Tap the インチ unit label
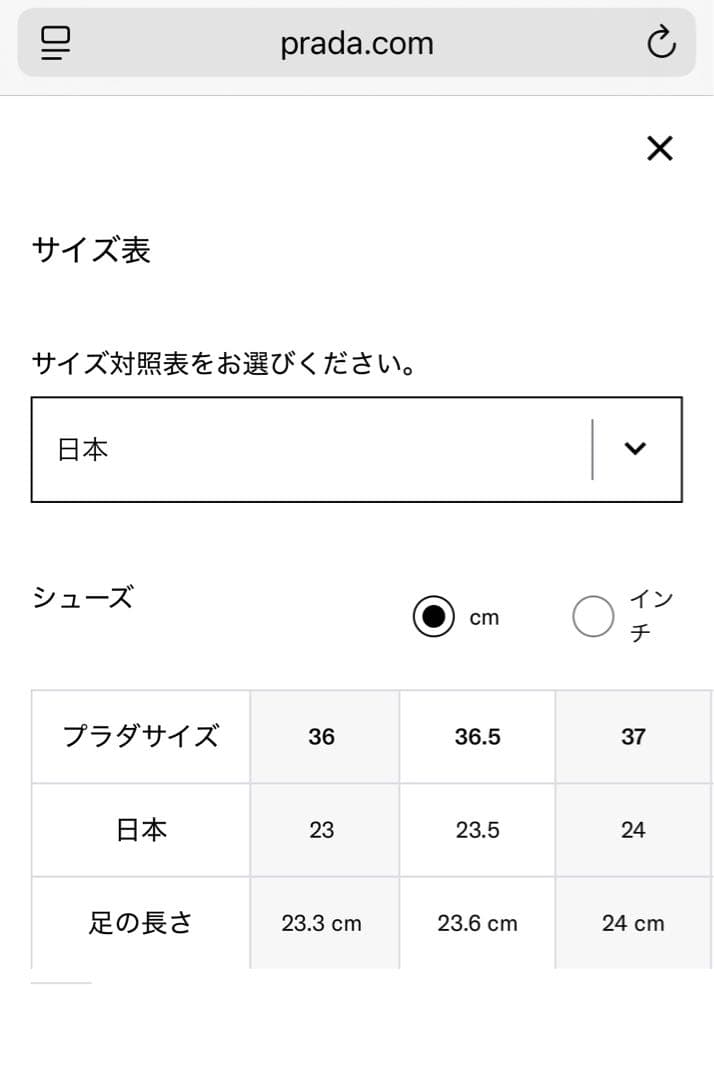 click(651, 616)
